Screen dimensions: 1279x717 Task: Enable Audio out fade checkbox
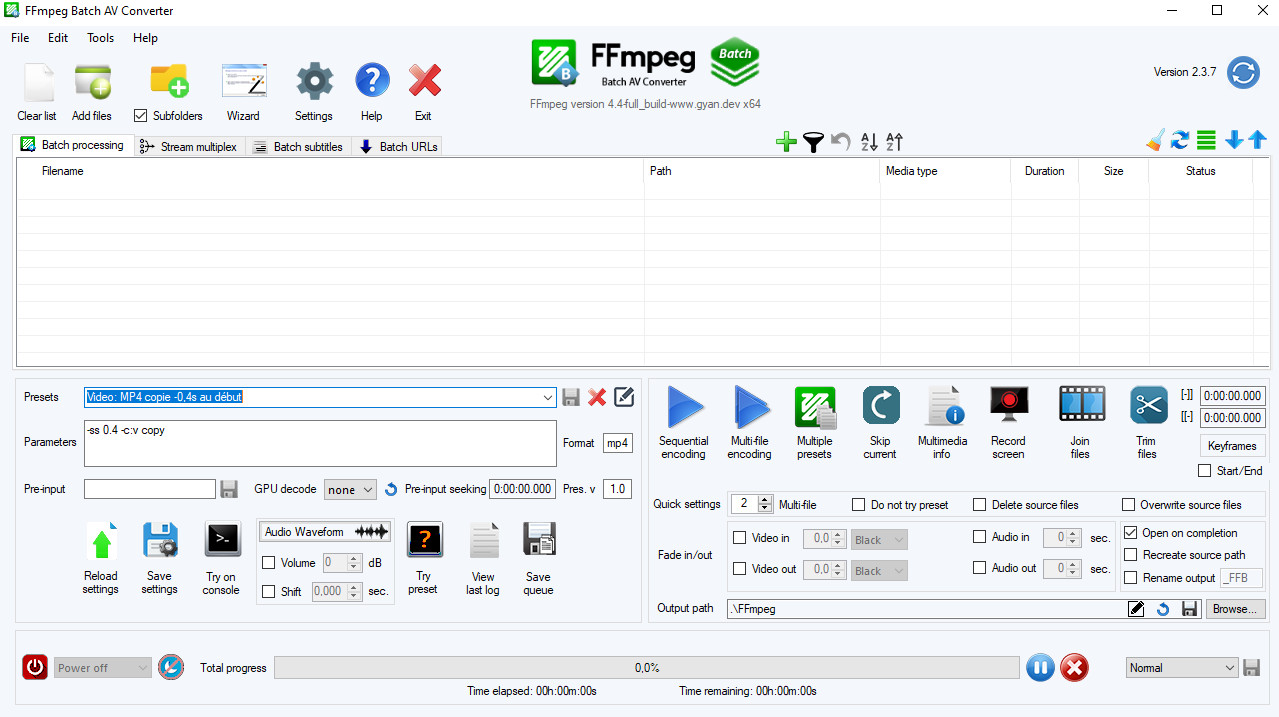click(x=980, y=568)
